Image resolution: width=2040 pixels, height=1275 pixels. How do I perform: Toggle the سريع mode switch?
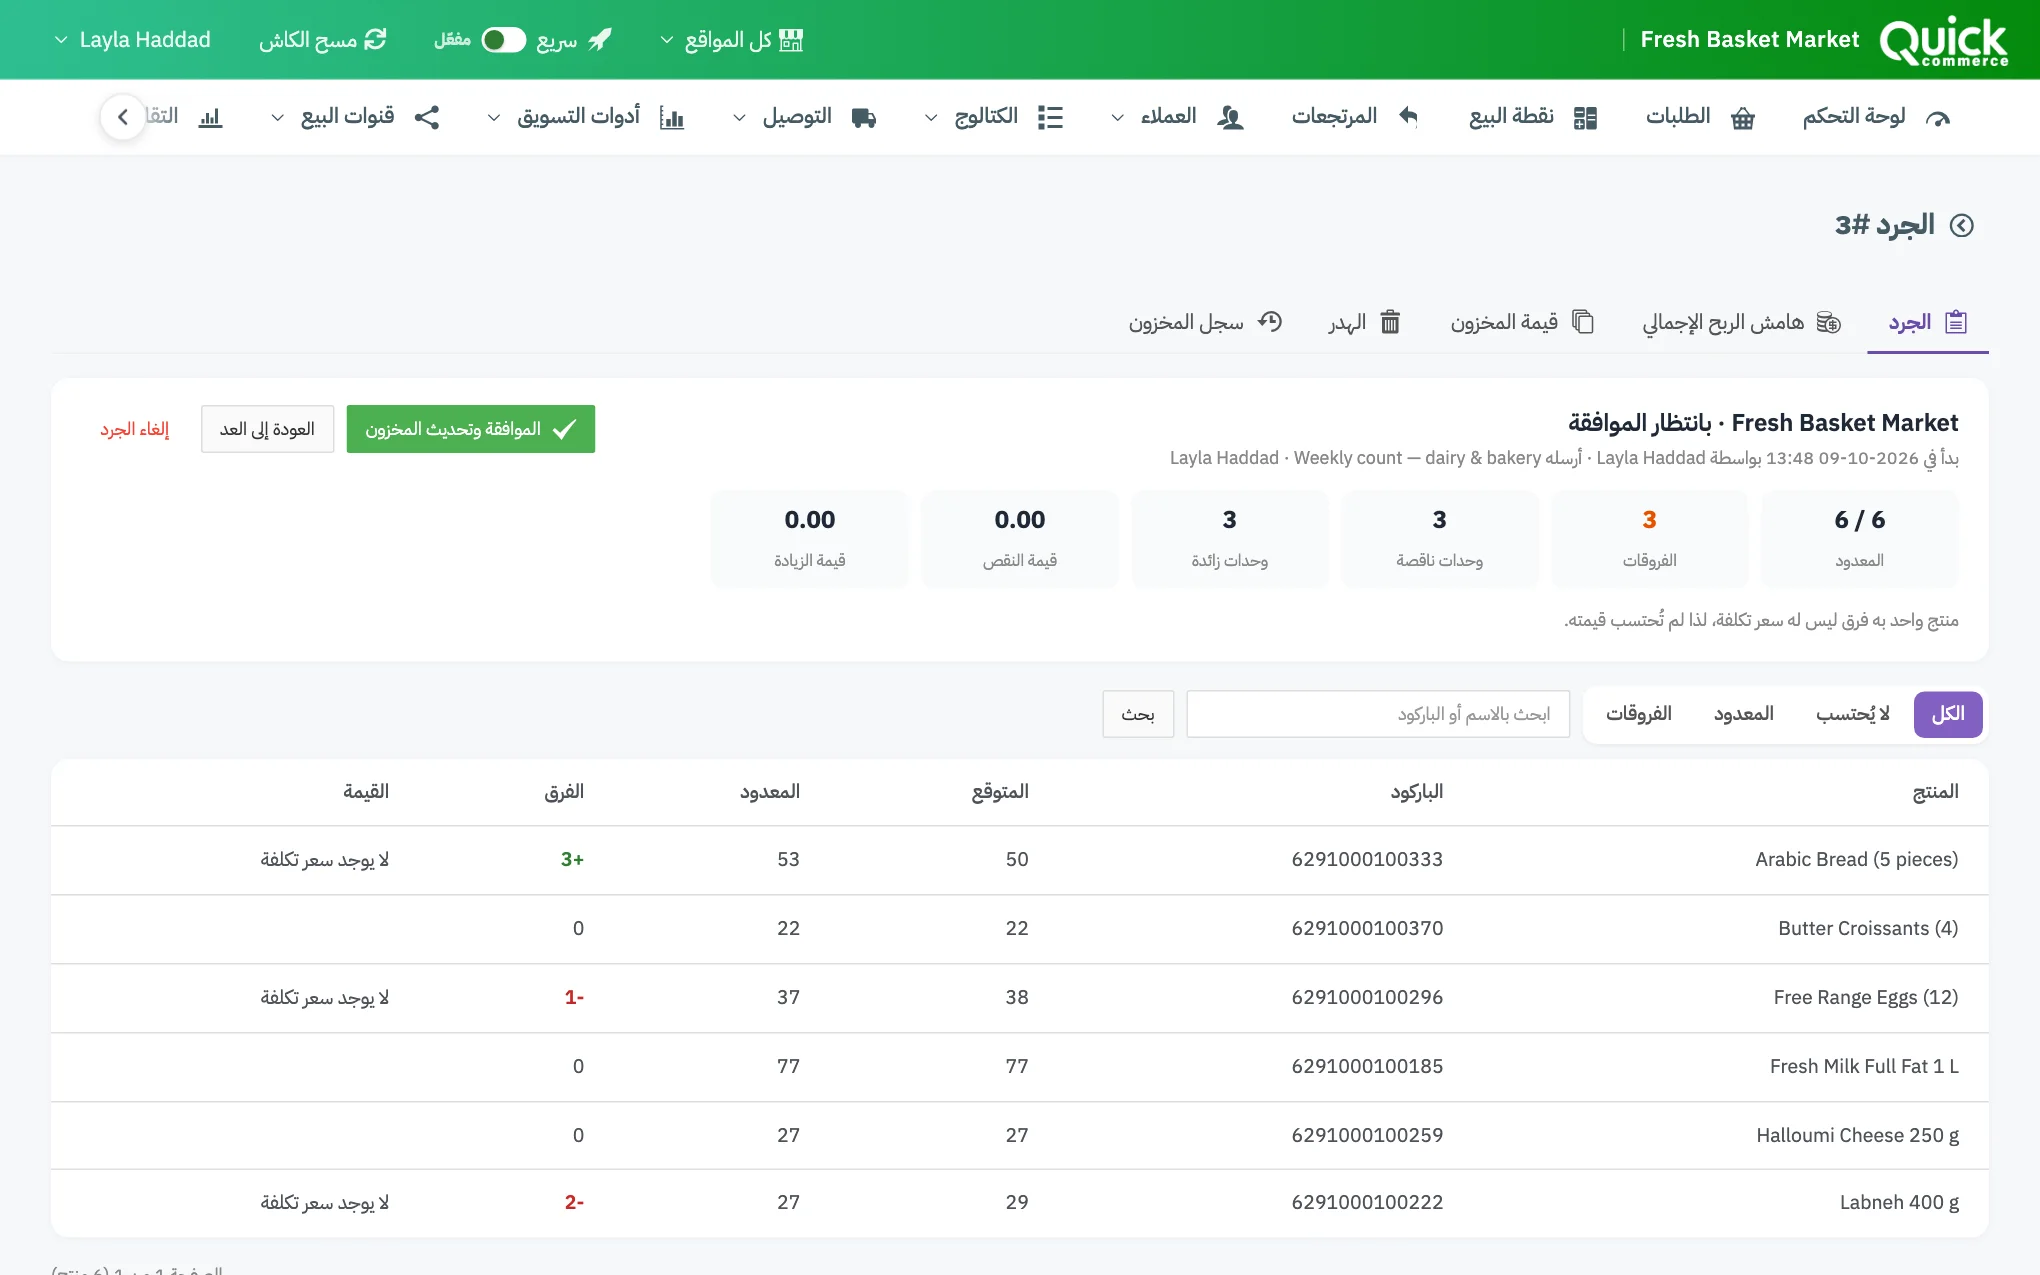coord(503,40)
